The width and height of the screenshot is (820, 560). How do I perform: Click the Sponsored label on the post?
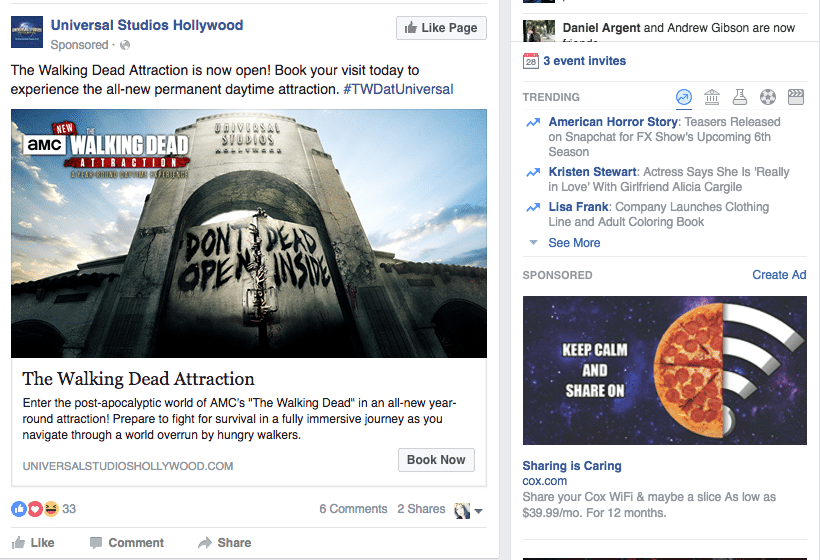click(79, 45)
